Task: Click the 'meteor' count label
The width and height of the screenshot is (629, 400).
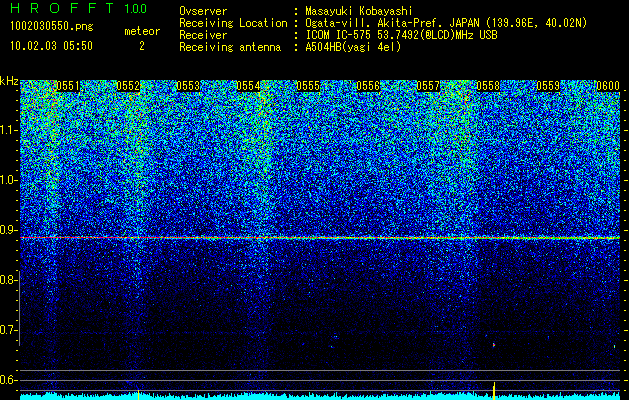Action: point(142,31)
